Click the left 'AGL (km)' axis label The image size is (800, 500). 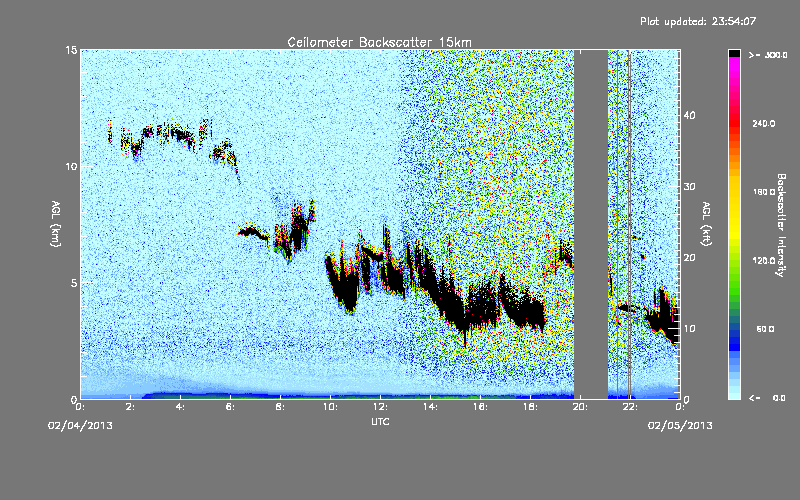click(x=56, y=223)
